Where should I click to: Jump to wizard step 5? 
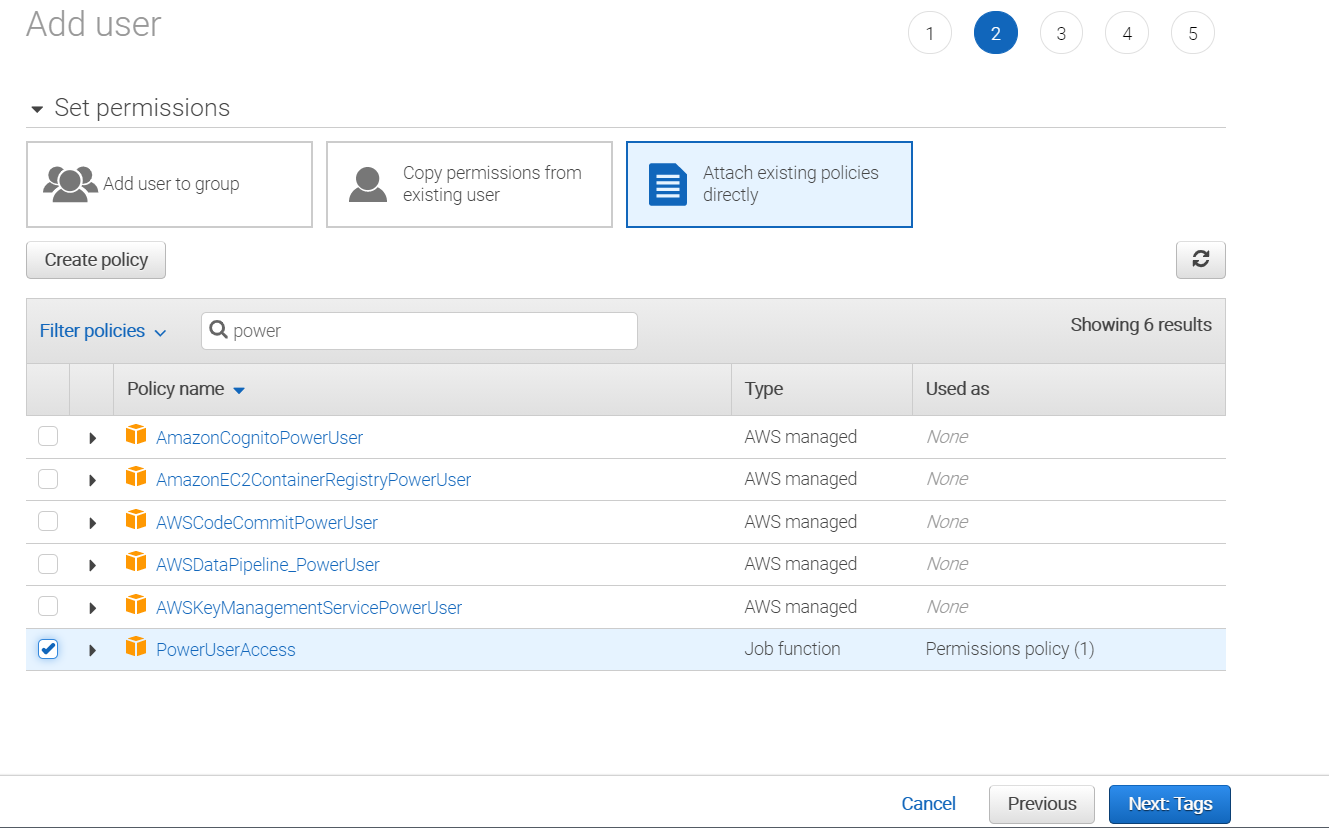click(1193, 33)
